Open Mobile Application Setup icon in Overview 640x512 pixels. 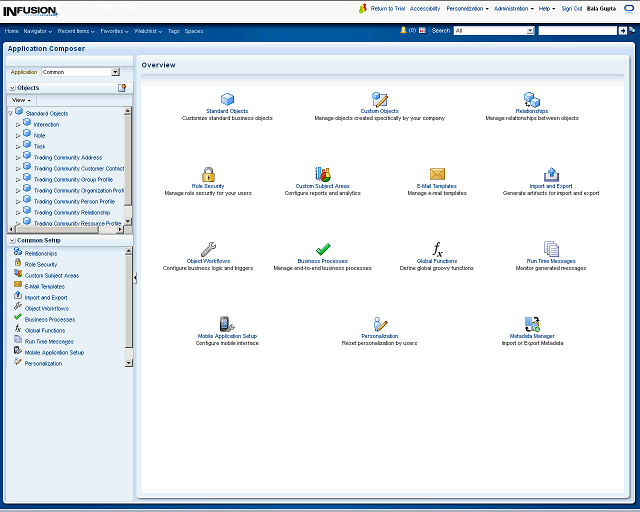click(227, 324)
